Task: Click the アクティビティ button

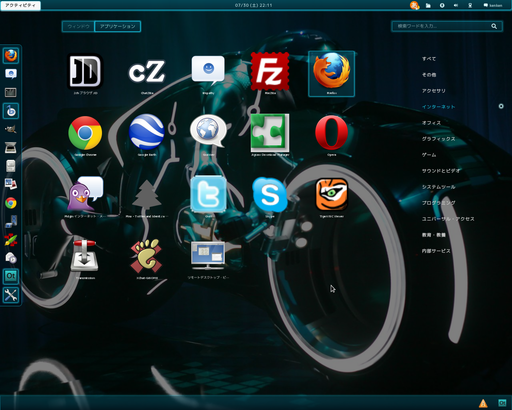Action: pyautogui.click(x=21, y=5)
